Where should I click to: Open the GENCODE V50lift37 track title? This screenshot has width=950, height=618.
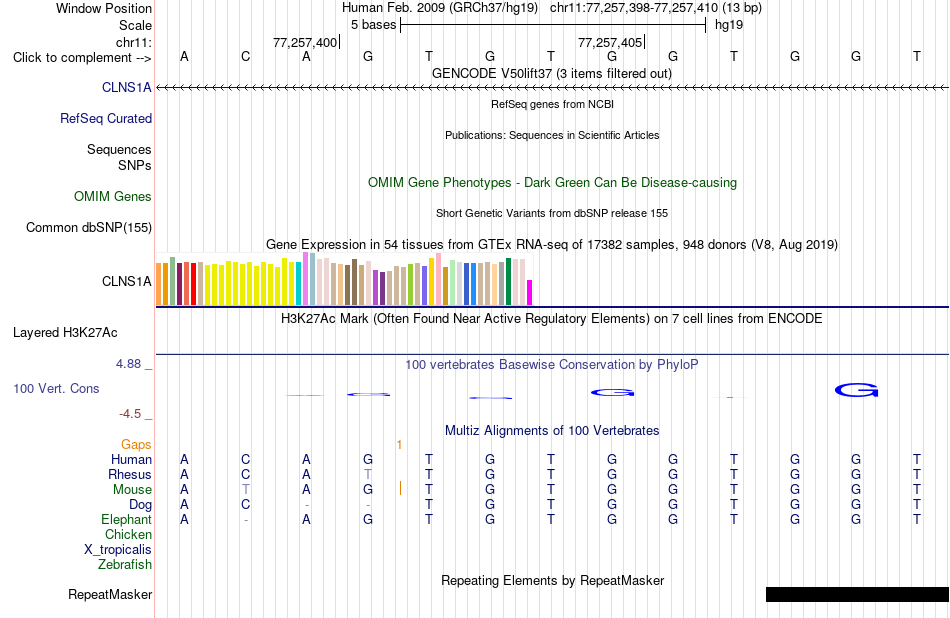tap(552, 74)
